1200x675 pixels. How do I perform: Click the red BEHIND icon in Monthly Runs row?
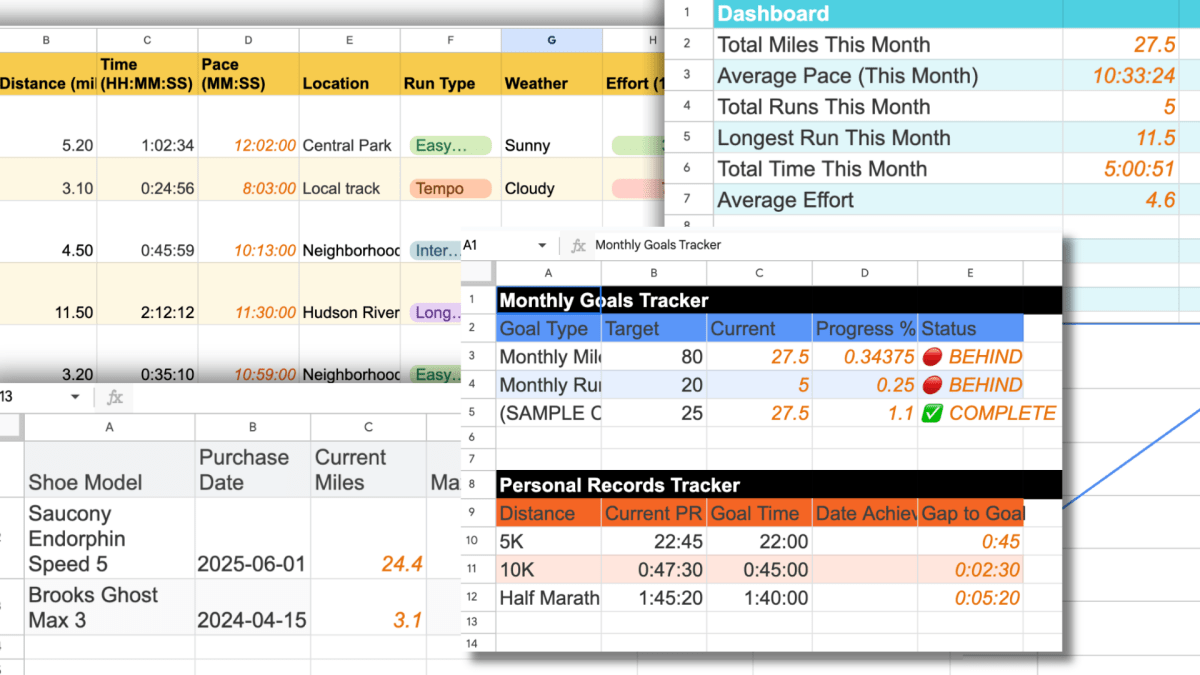click(x=931, y=385)
